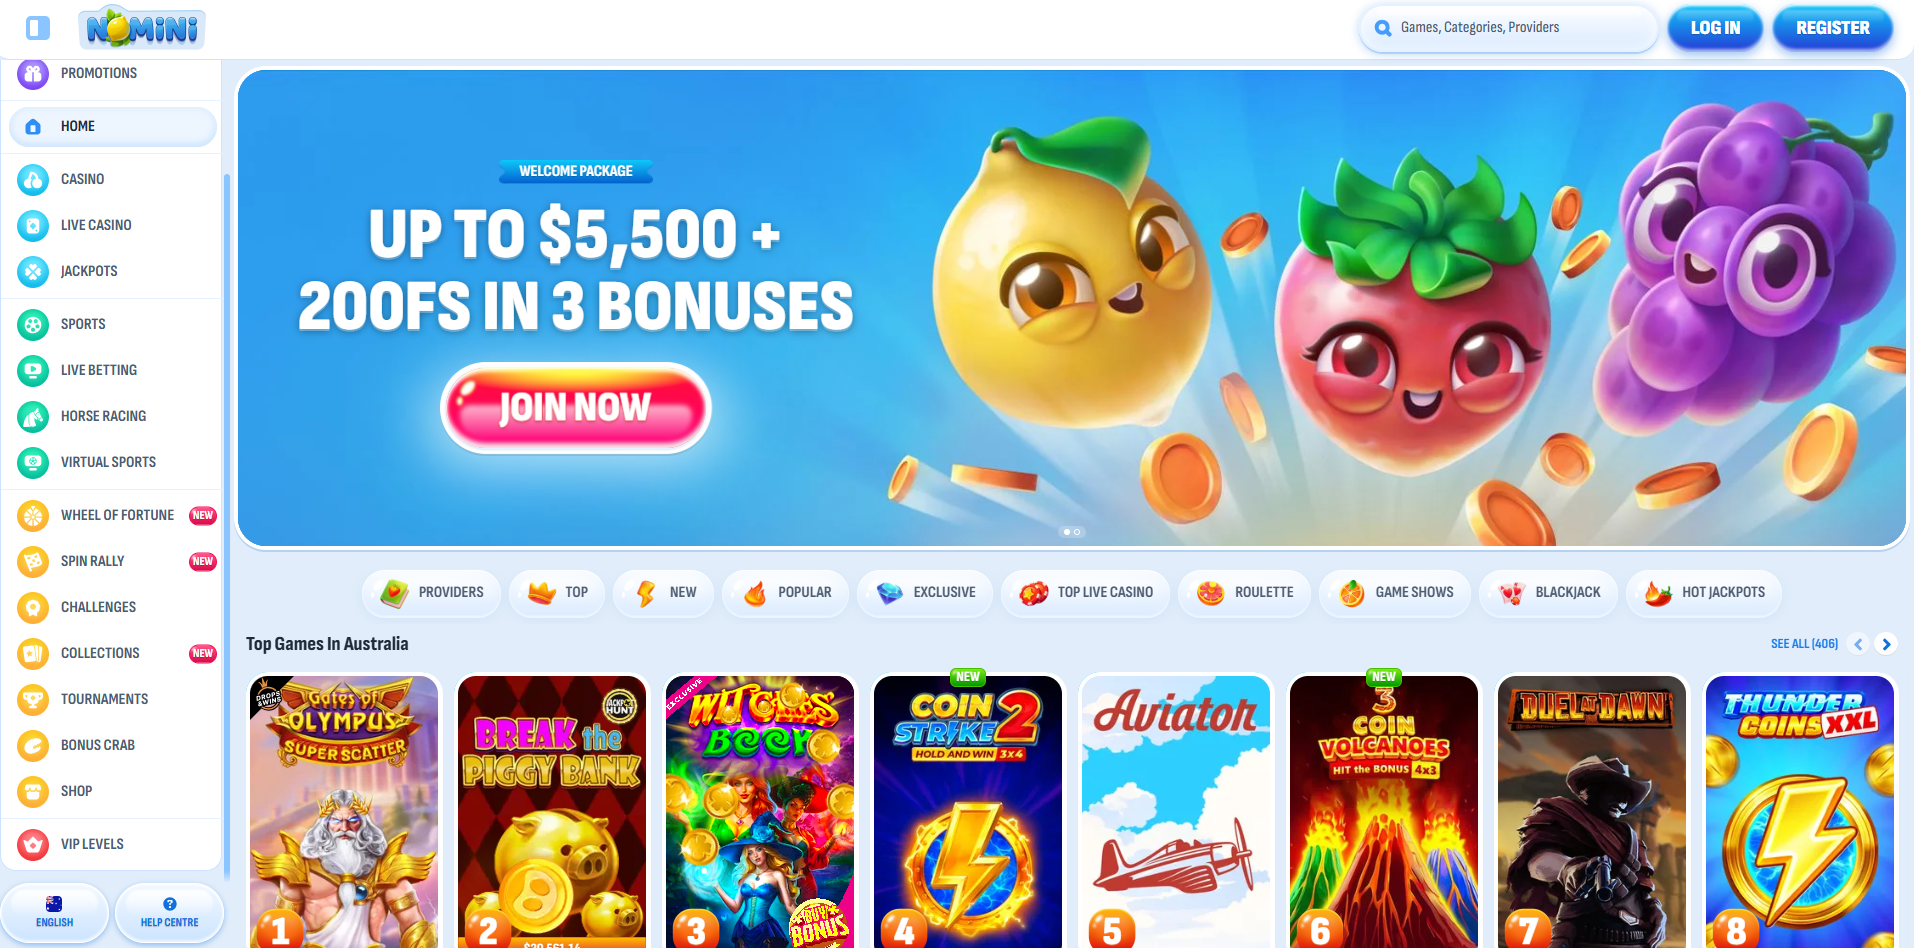Click the Nomini logo
The width and height of the screenshot is (1914, 948).
pyautogui.click(x=141, y=29)
